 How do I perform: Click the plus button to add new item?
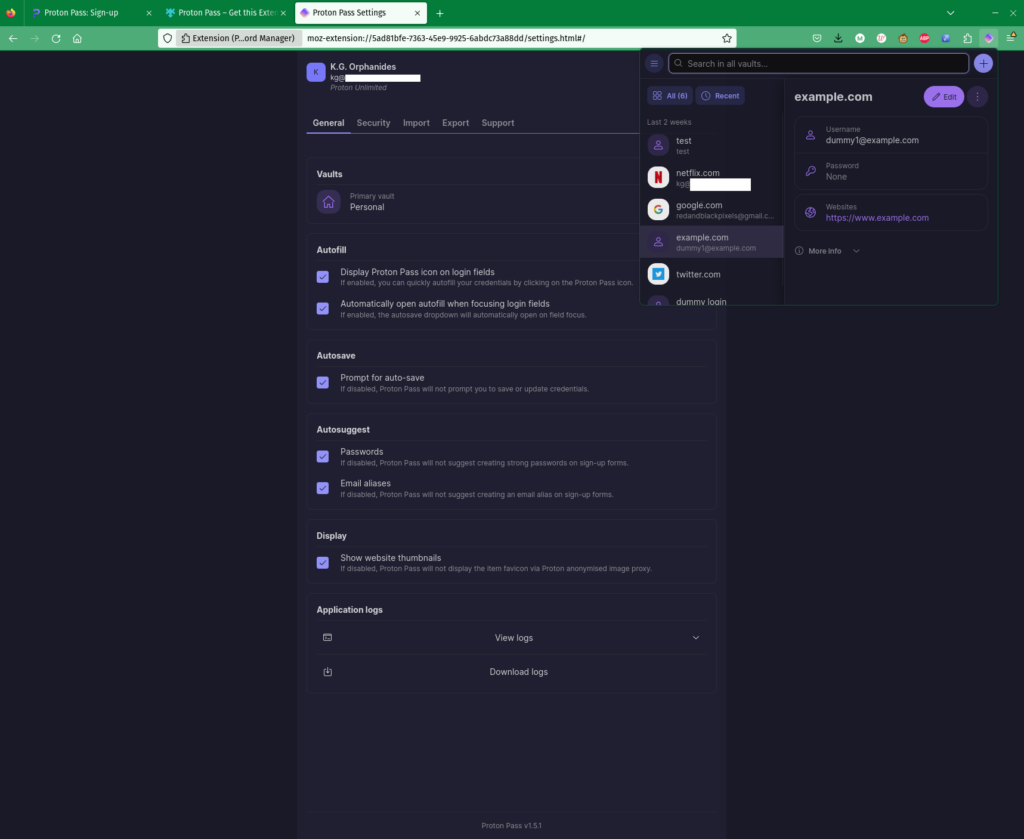[x=983, y=63]
